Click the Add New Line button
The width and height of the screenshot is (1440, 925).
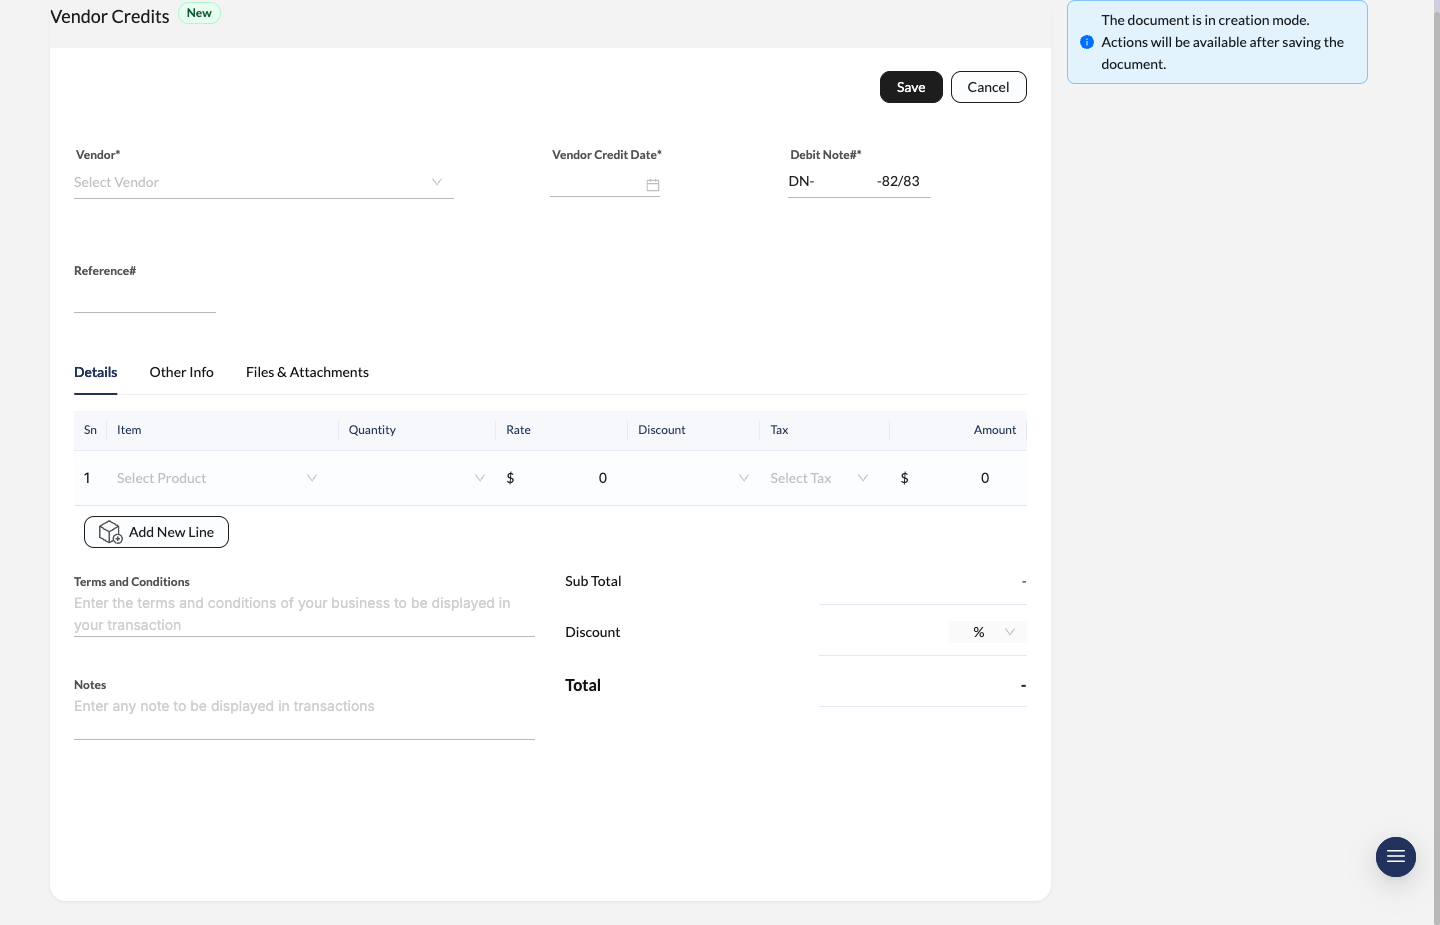click(156, 532)
